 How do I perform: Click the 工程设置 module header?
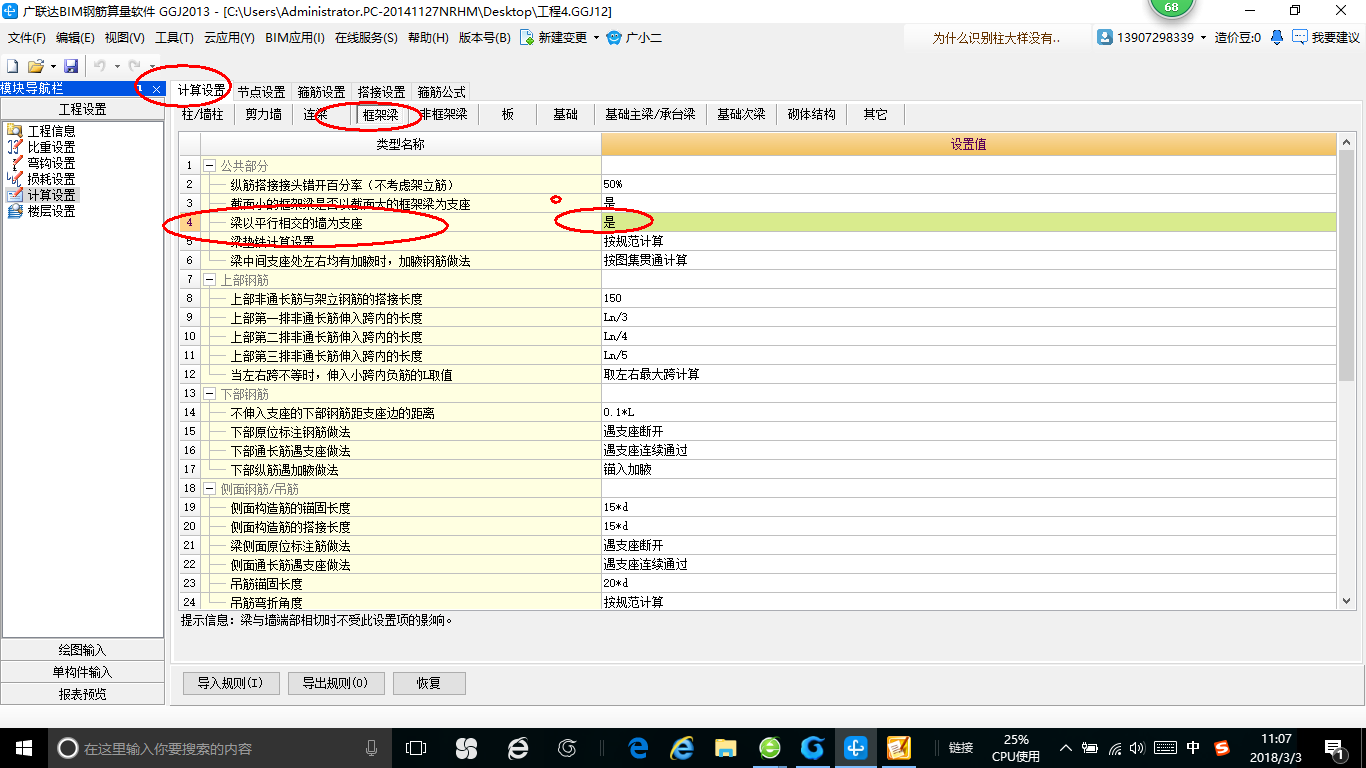[x=82, y=110]
